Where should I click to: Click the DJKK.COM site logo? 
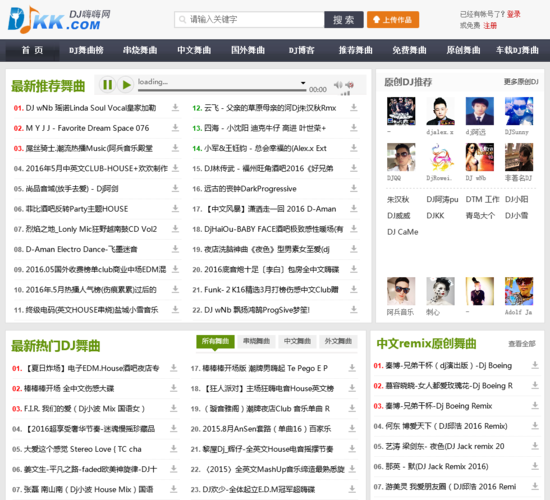[59, 20]
